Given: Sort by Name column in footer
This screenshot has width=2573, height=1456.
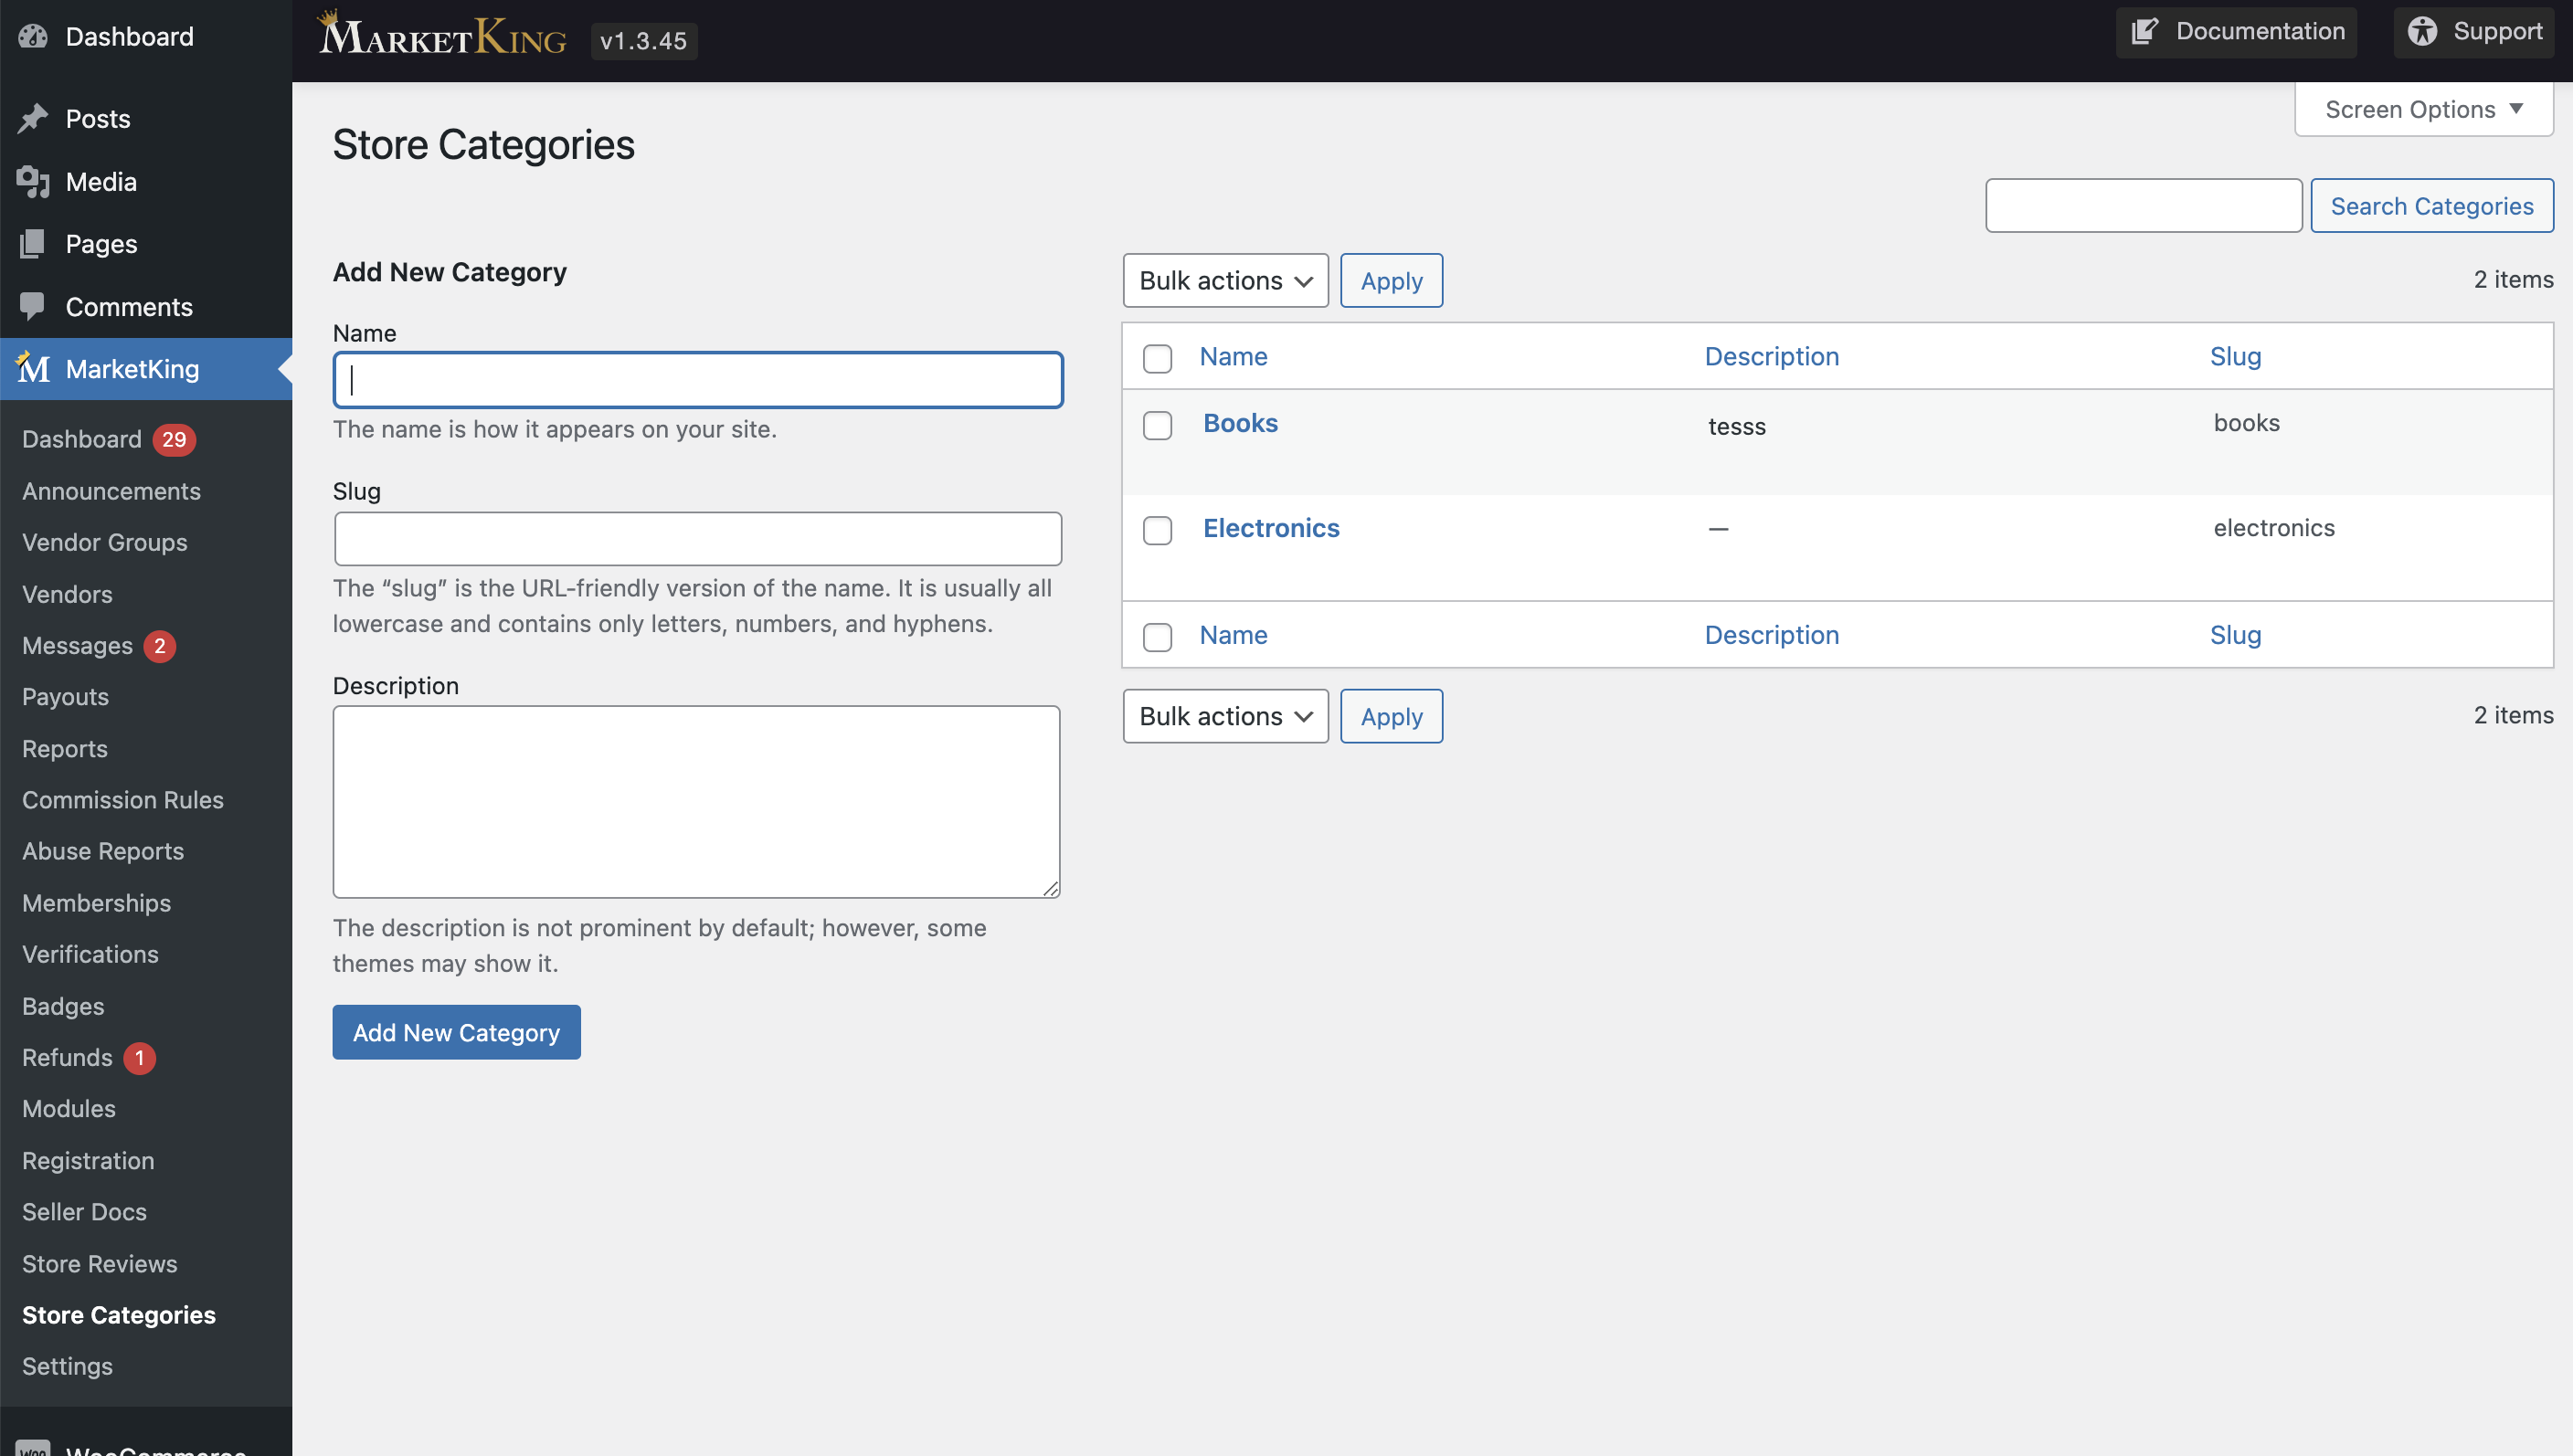Looking at the screenshot, I should 1233,635.
